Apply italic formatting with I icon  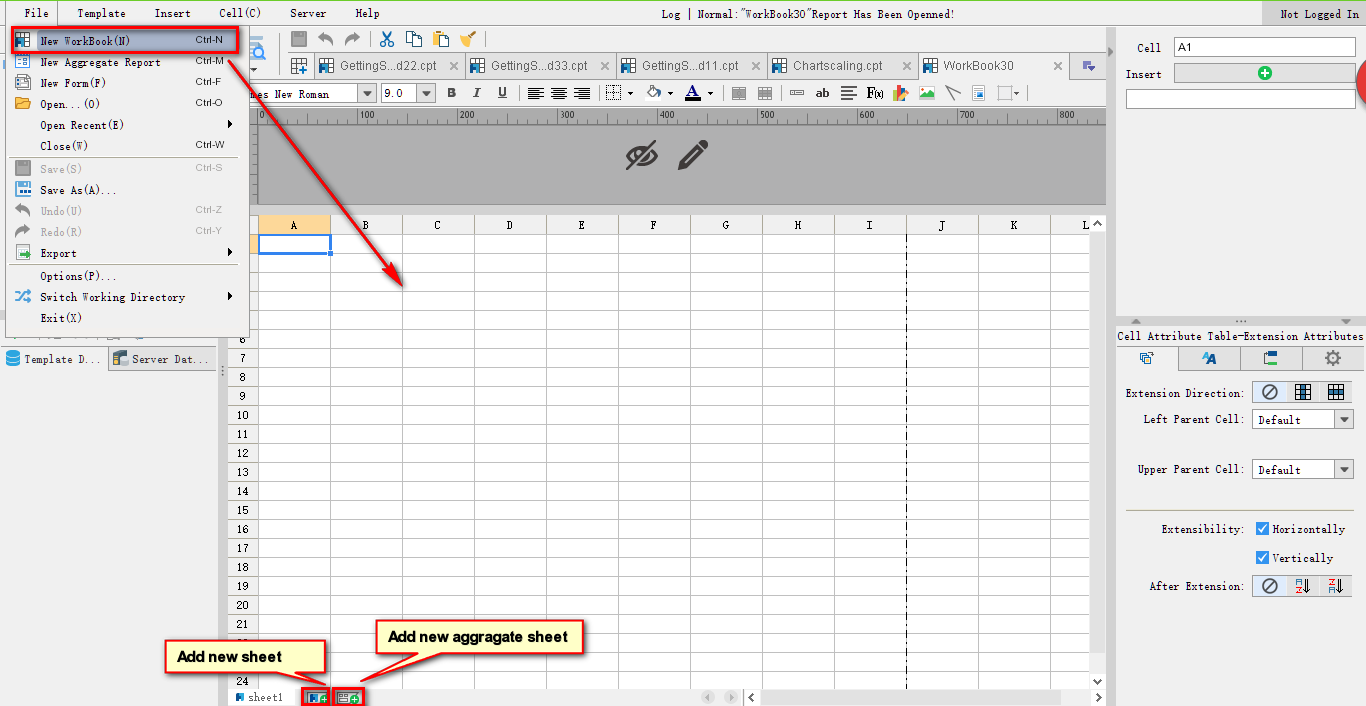click(x=476, y=93)
